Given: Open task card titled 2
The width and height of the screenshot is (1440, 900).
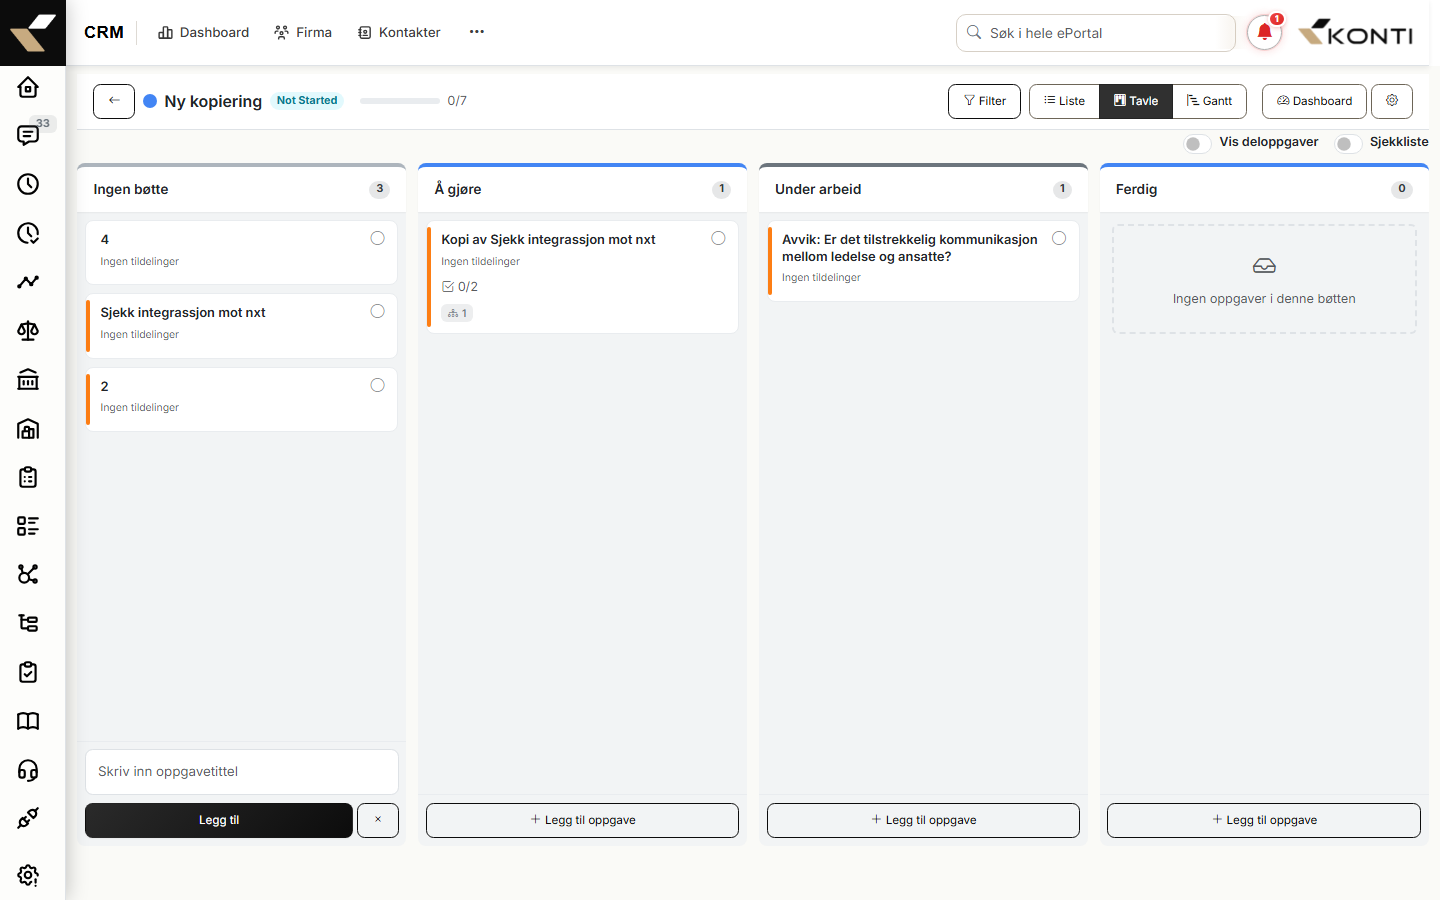Looking at the screenshot, I should [x=241, y=399].
